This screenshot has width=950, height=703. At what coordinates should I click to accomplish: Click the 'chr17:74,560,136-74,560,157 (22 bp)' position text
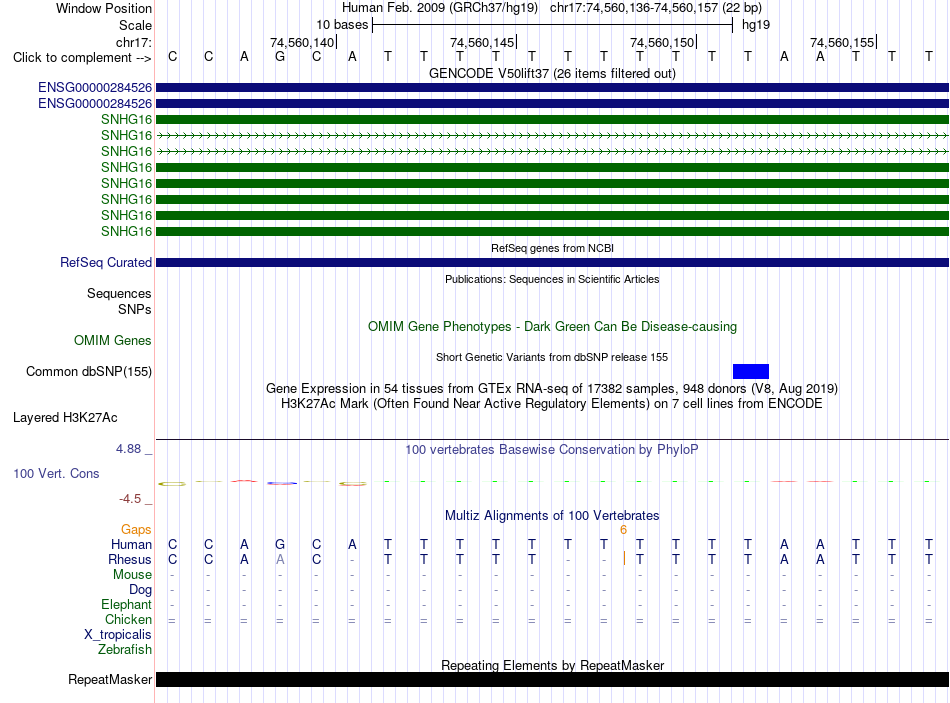656,8
